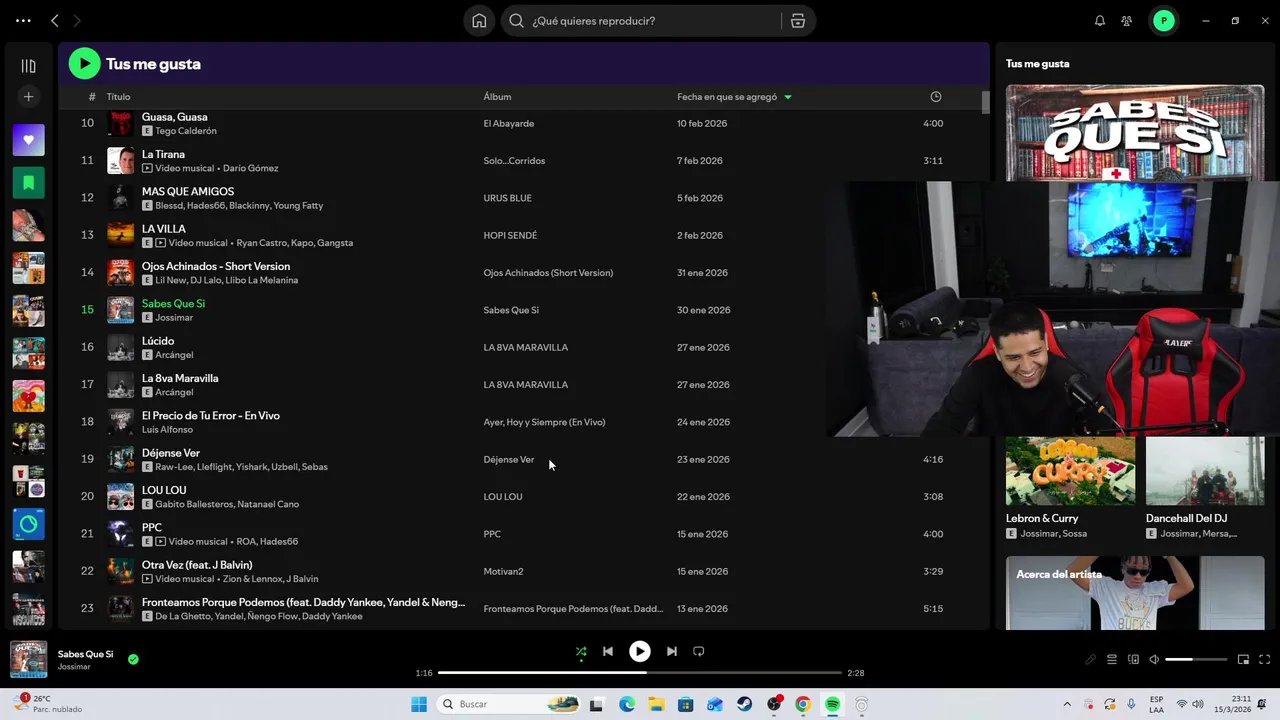The image size is (1280, 720).
Task: Open album El Abayarde link
Action: pyautogui.click(x=509, y=124)
